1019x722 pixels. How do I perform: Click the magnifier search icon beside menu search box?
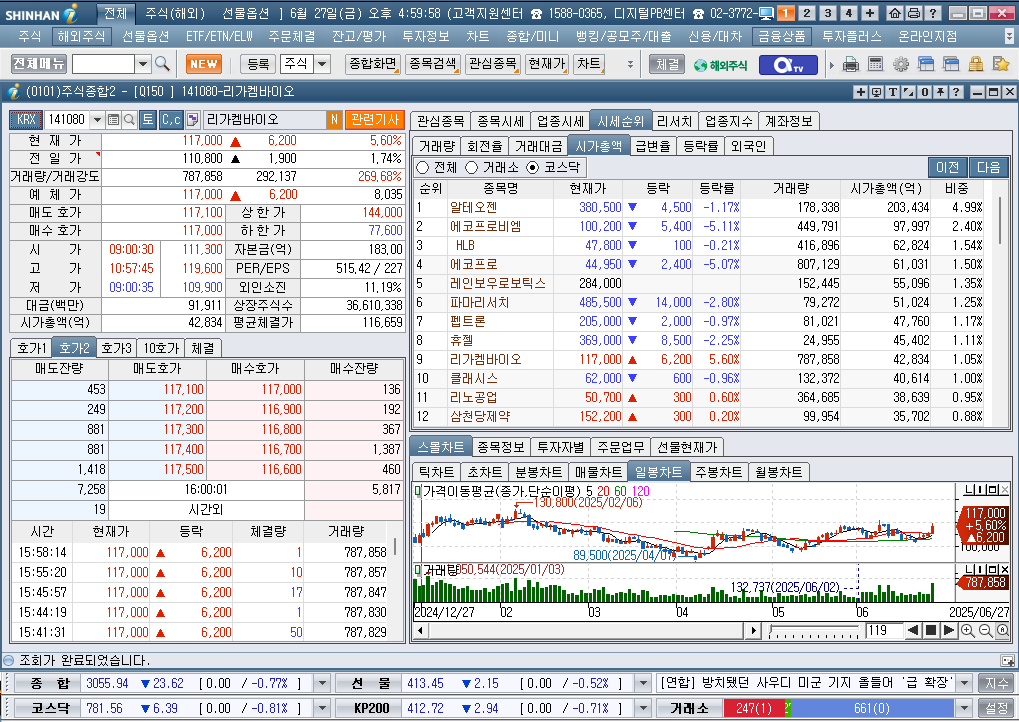pos(162,64)
